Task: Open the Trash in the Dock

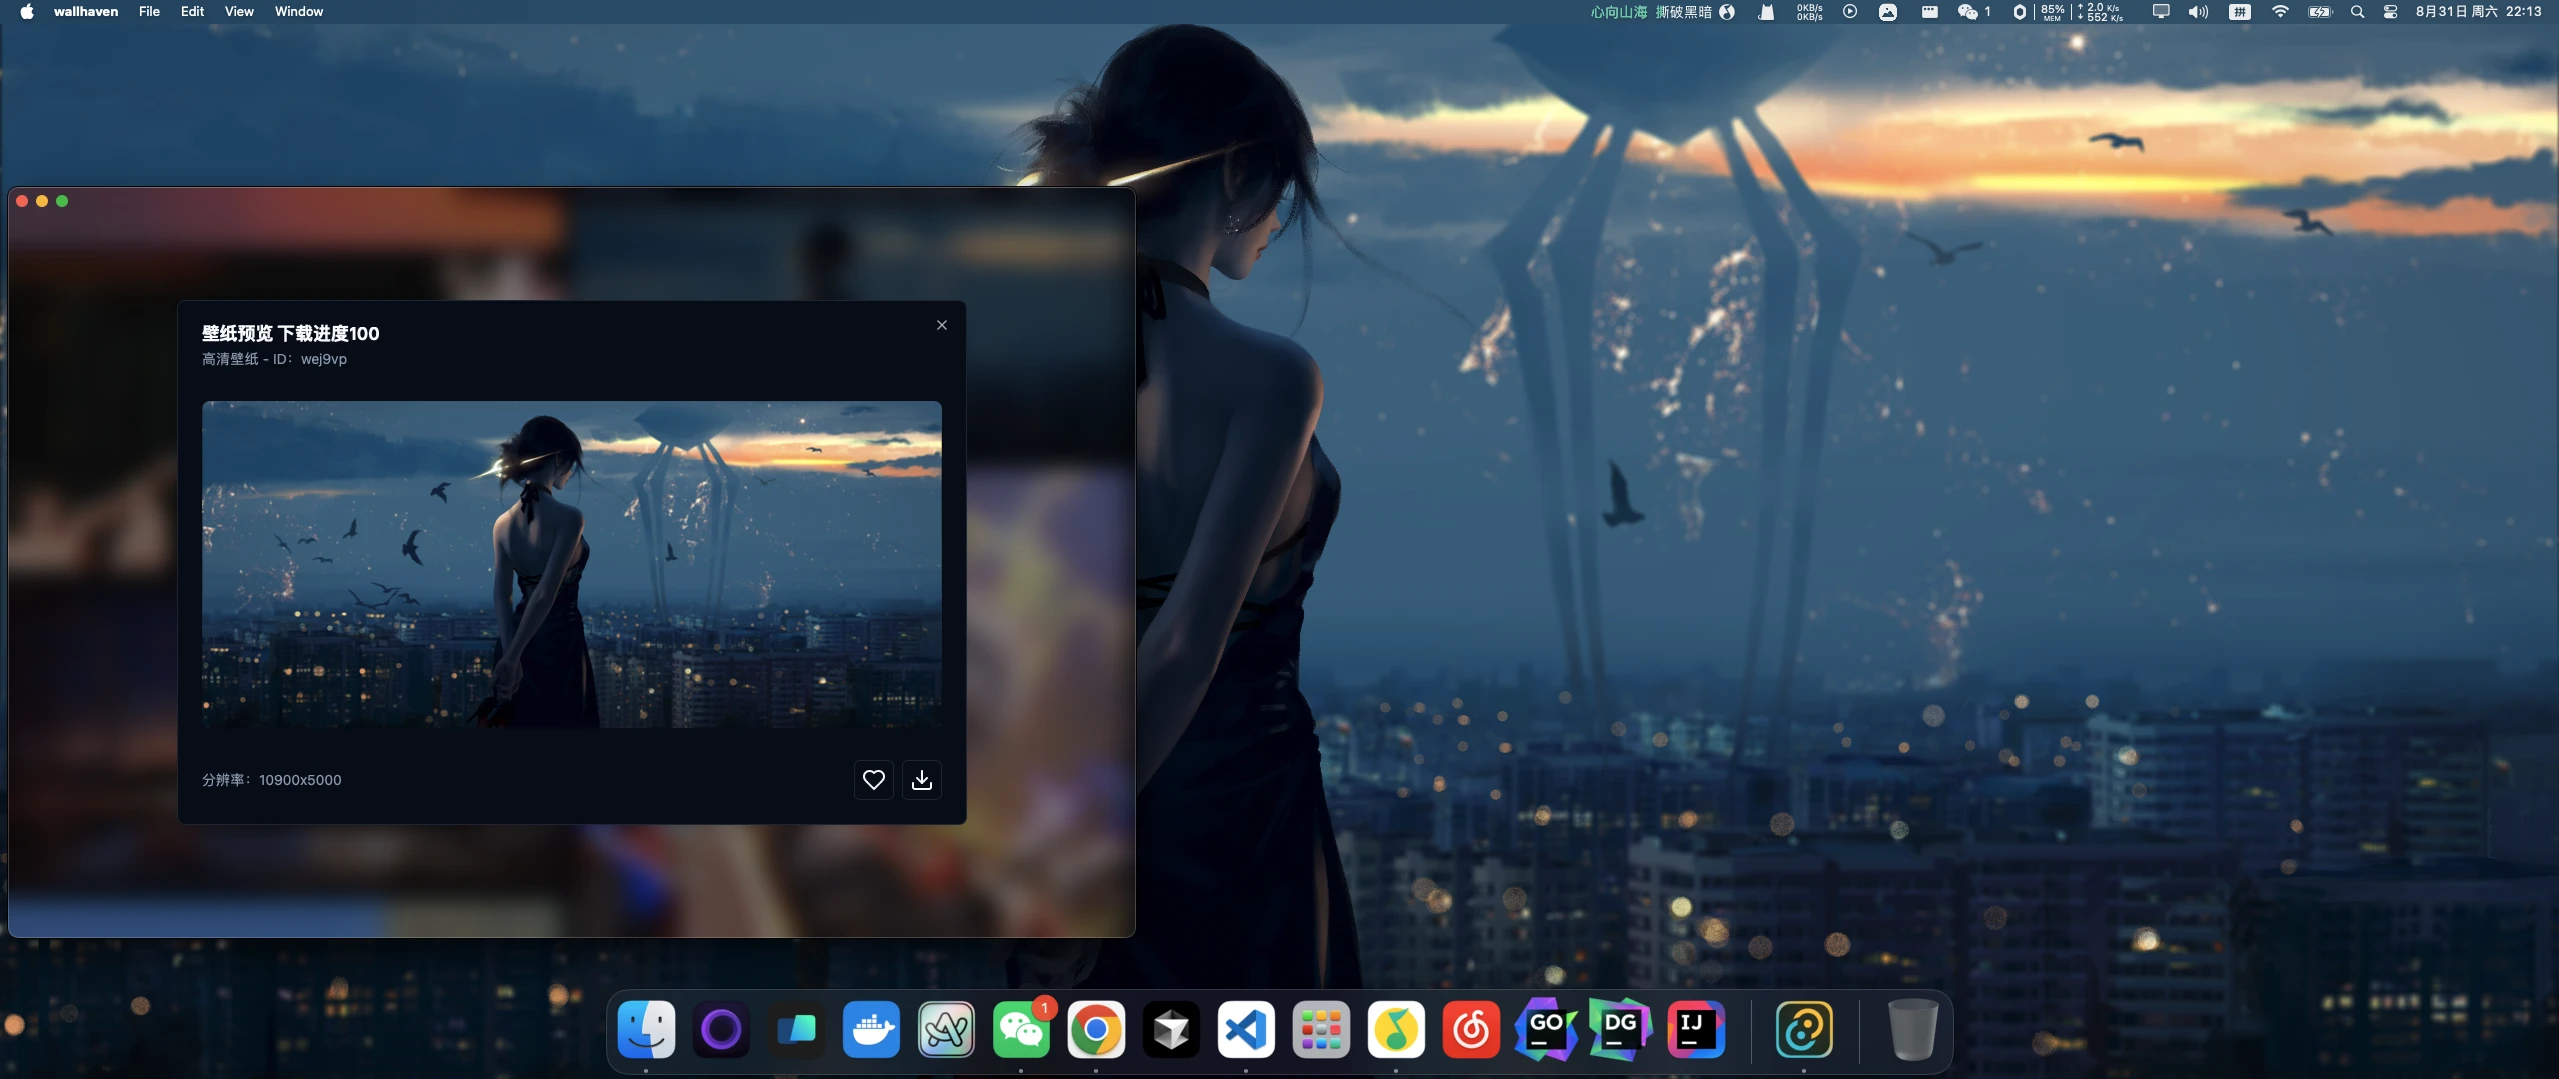Action: click(x=1912, y=1029)
